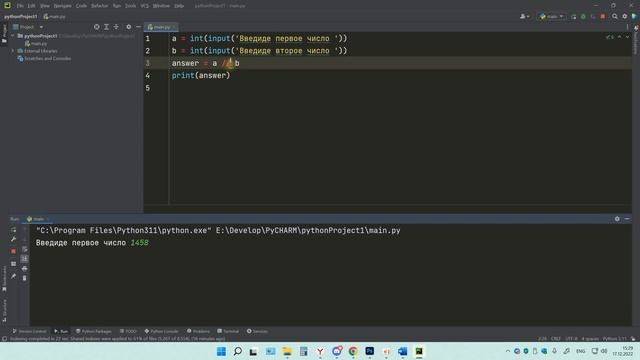640x360 pixels.
Task: Open the user account dropdown
Action: (x=524, y=17)
